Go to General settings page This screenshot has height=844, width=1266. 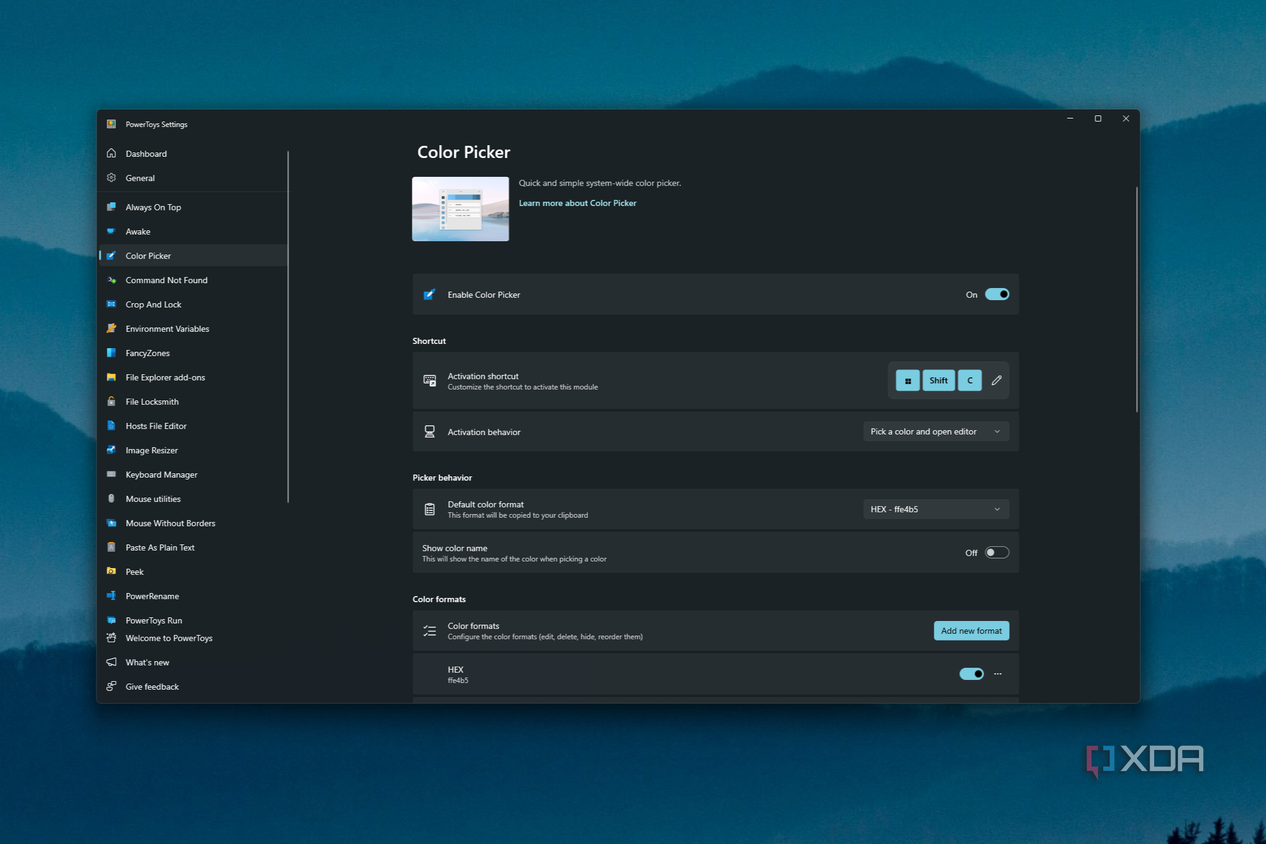click(x=194, y=178)
